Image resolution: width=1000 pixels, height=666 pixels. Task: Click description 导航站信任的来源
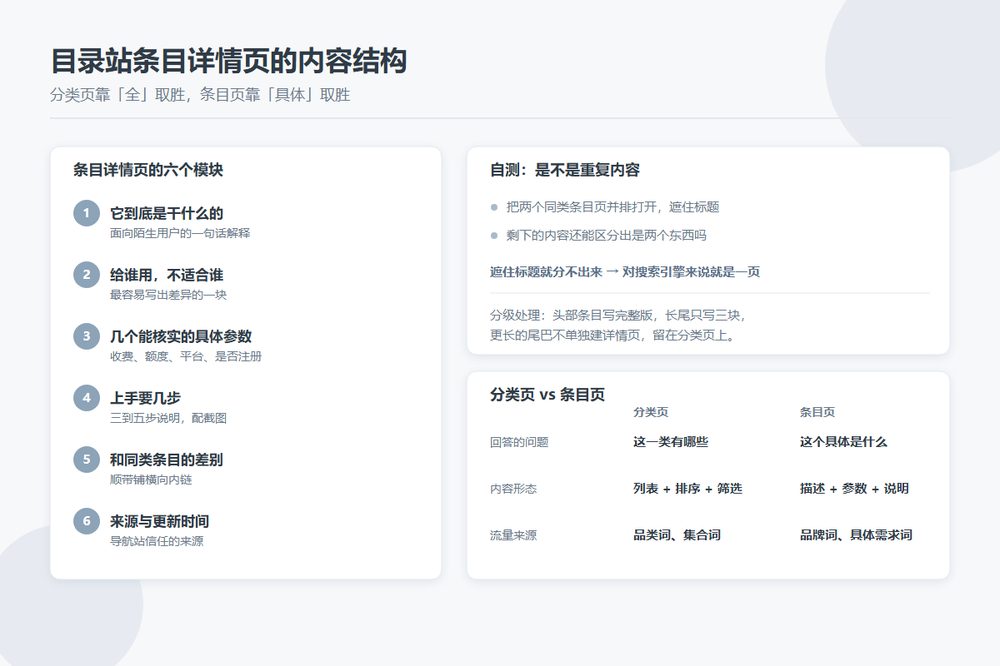pos(157,541)
